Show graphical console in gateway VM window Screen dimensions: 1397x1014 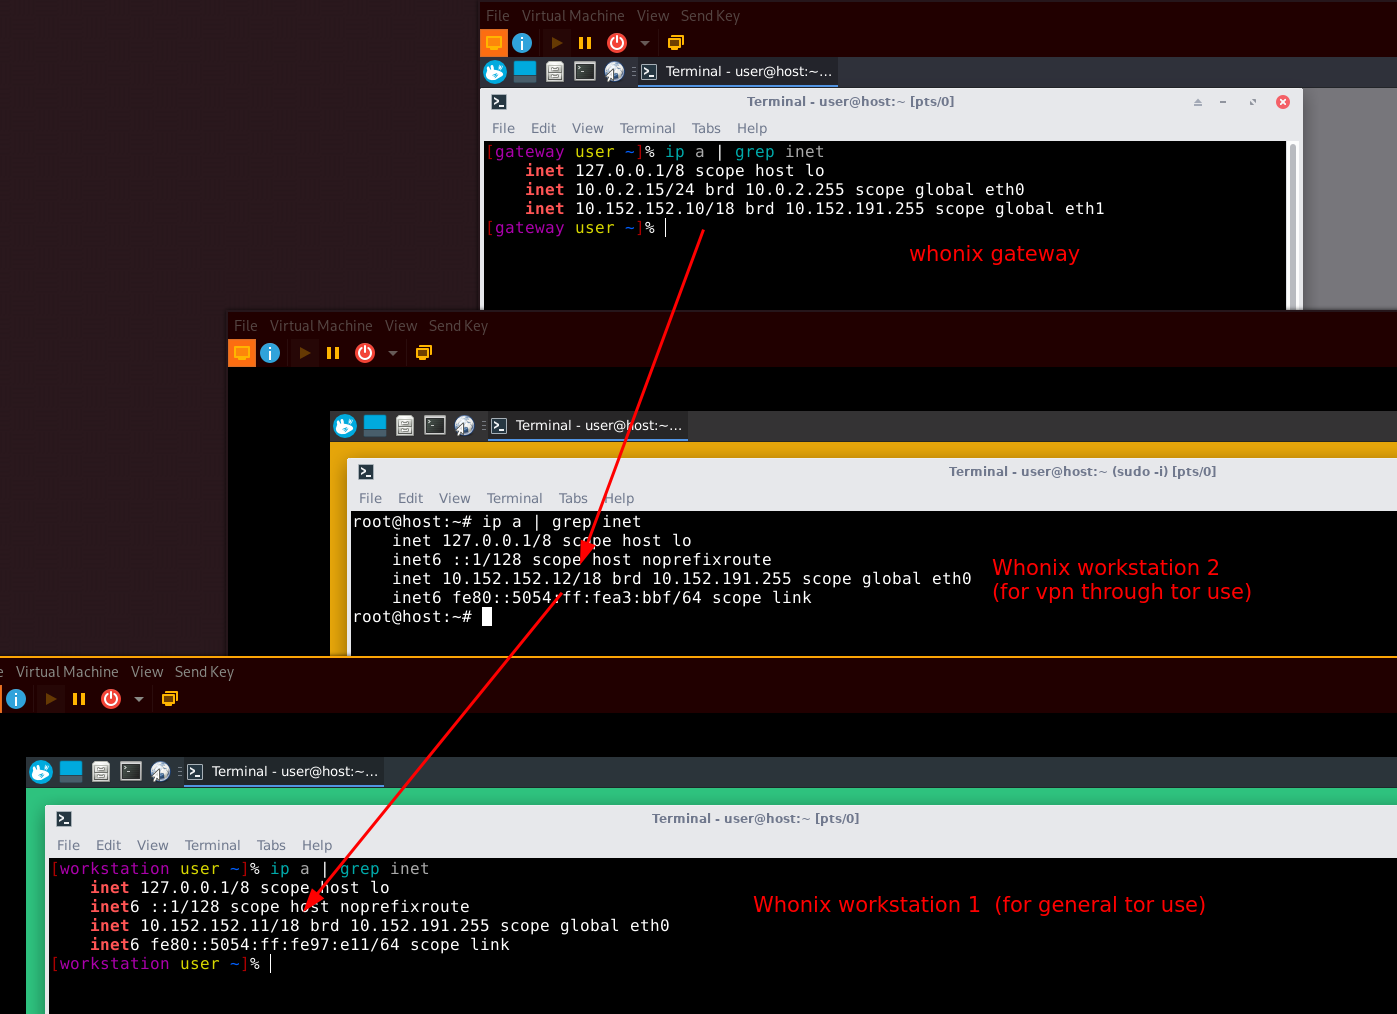point(494,43)
